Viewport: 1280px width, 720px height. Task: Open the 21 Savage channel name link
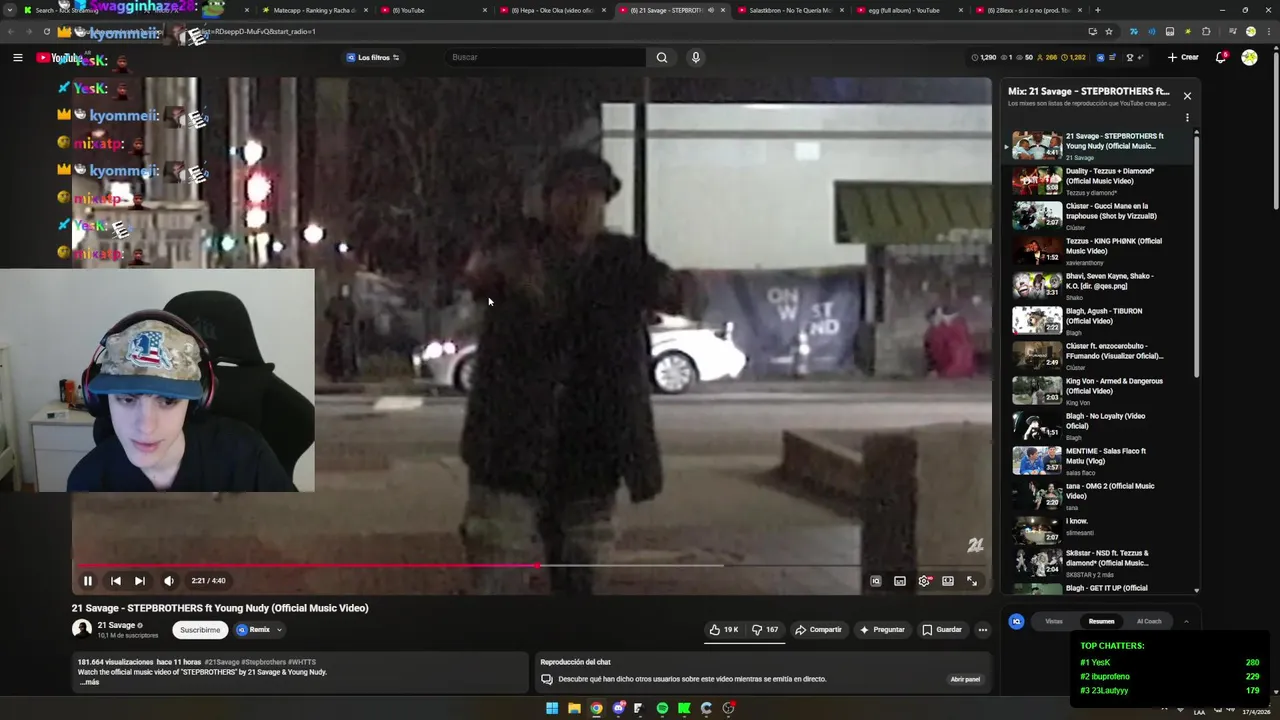(116, 625)
